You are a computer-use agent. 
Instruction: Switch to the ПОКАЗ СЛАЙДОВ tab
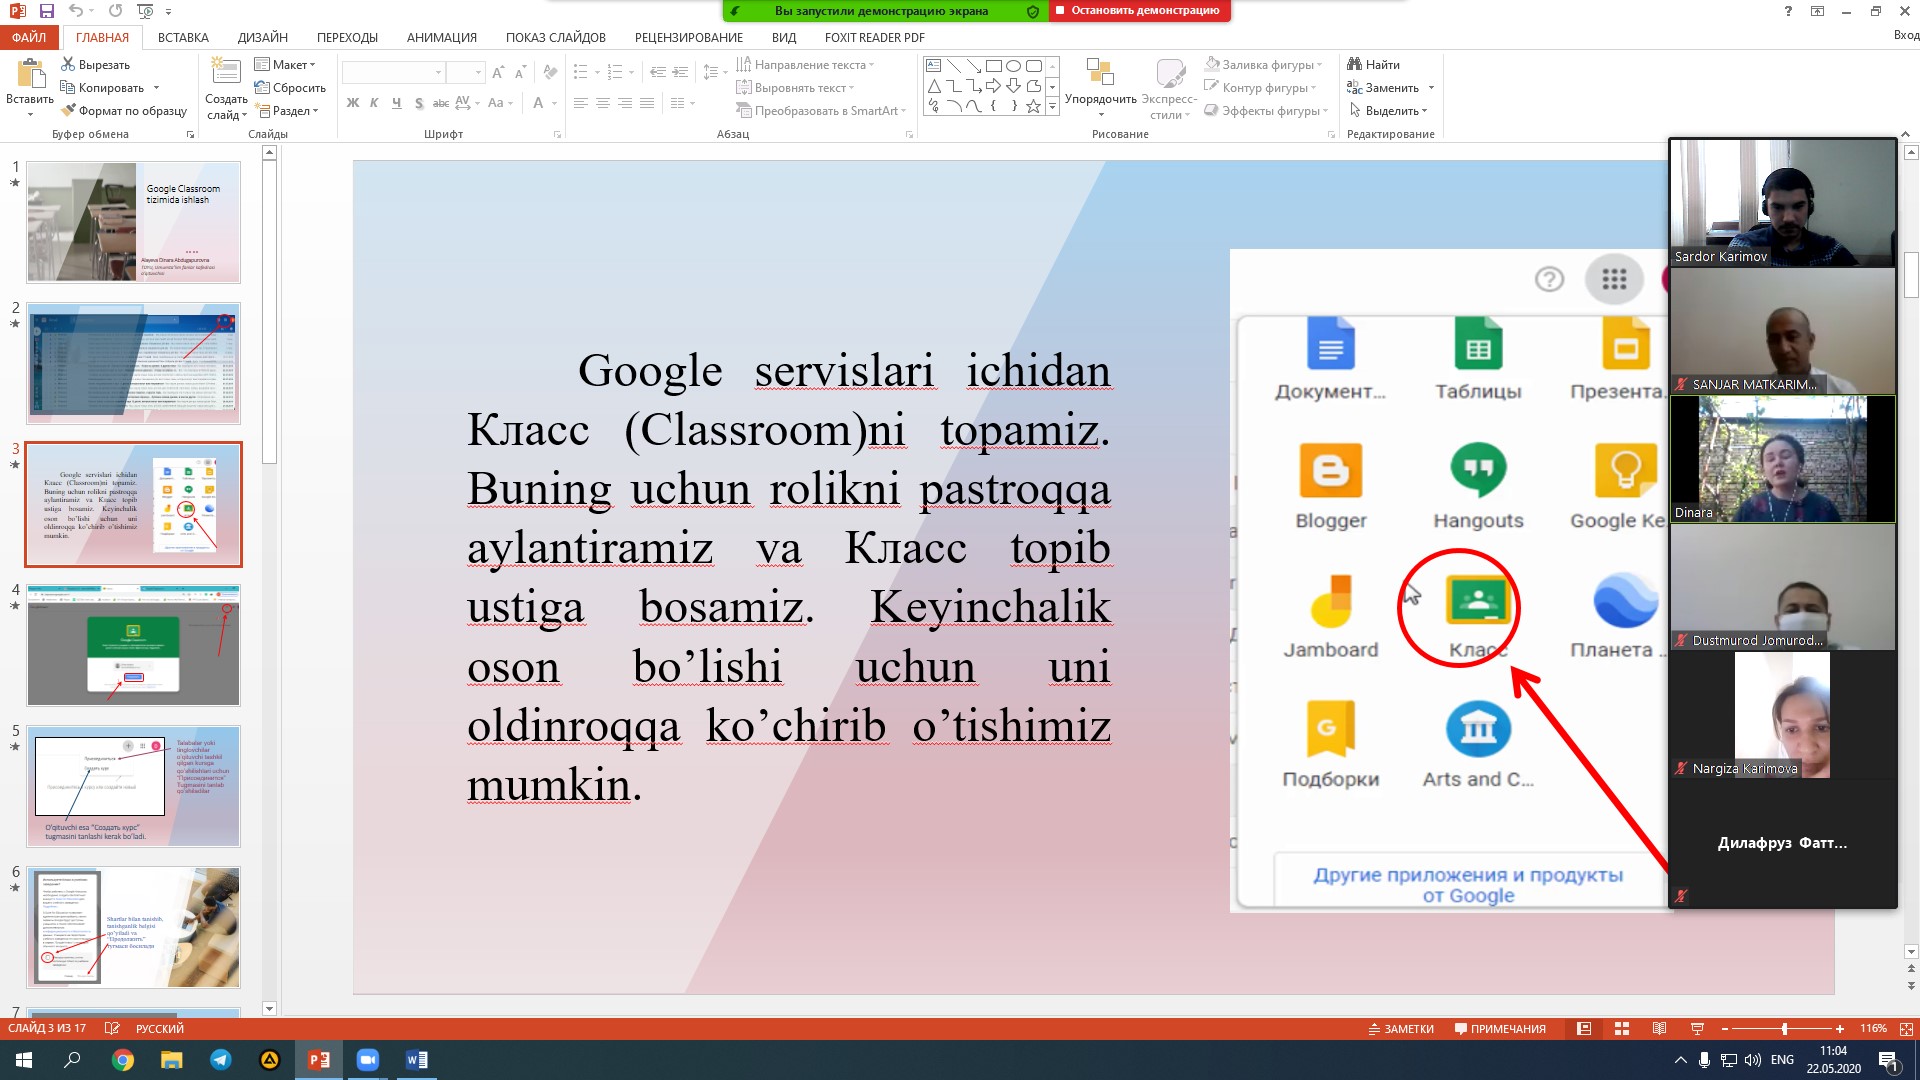556,37
